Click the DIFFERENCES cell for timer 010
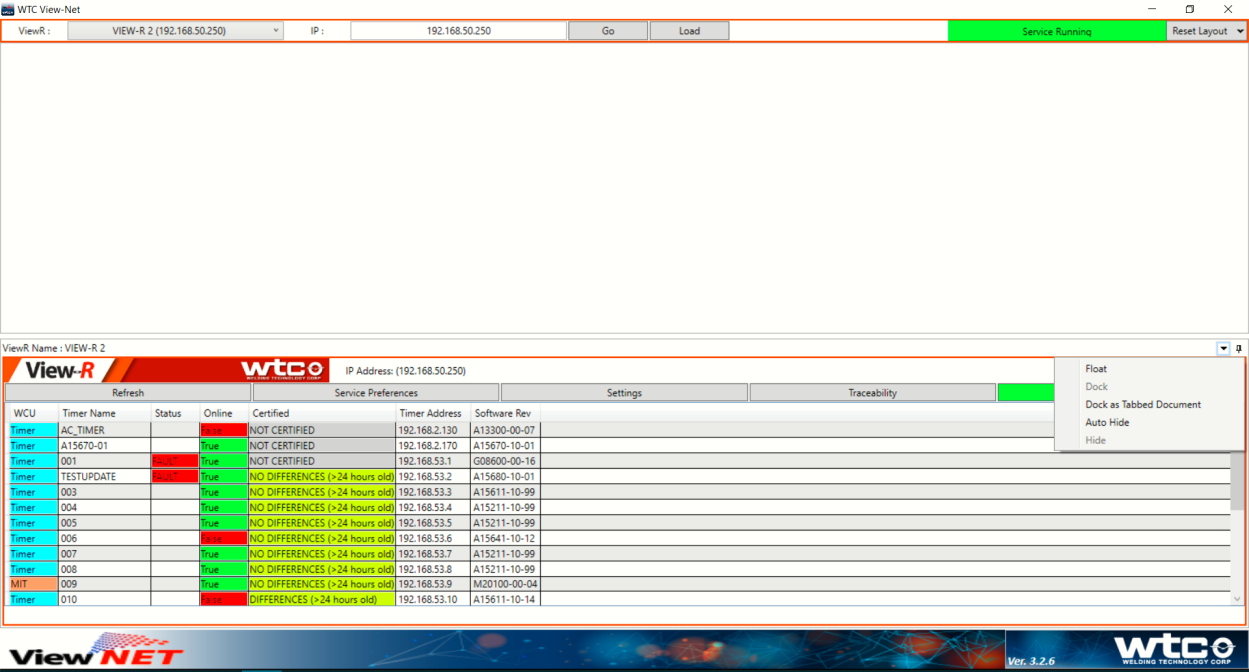1249x672 pixels. coord(322,600)
